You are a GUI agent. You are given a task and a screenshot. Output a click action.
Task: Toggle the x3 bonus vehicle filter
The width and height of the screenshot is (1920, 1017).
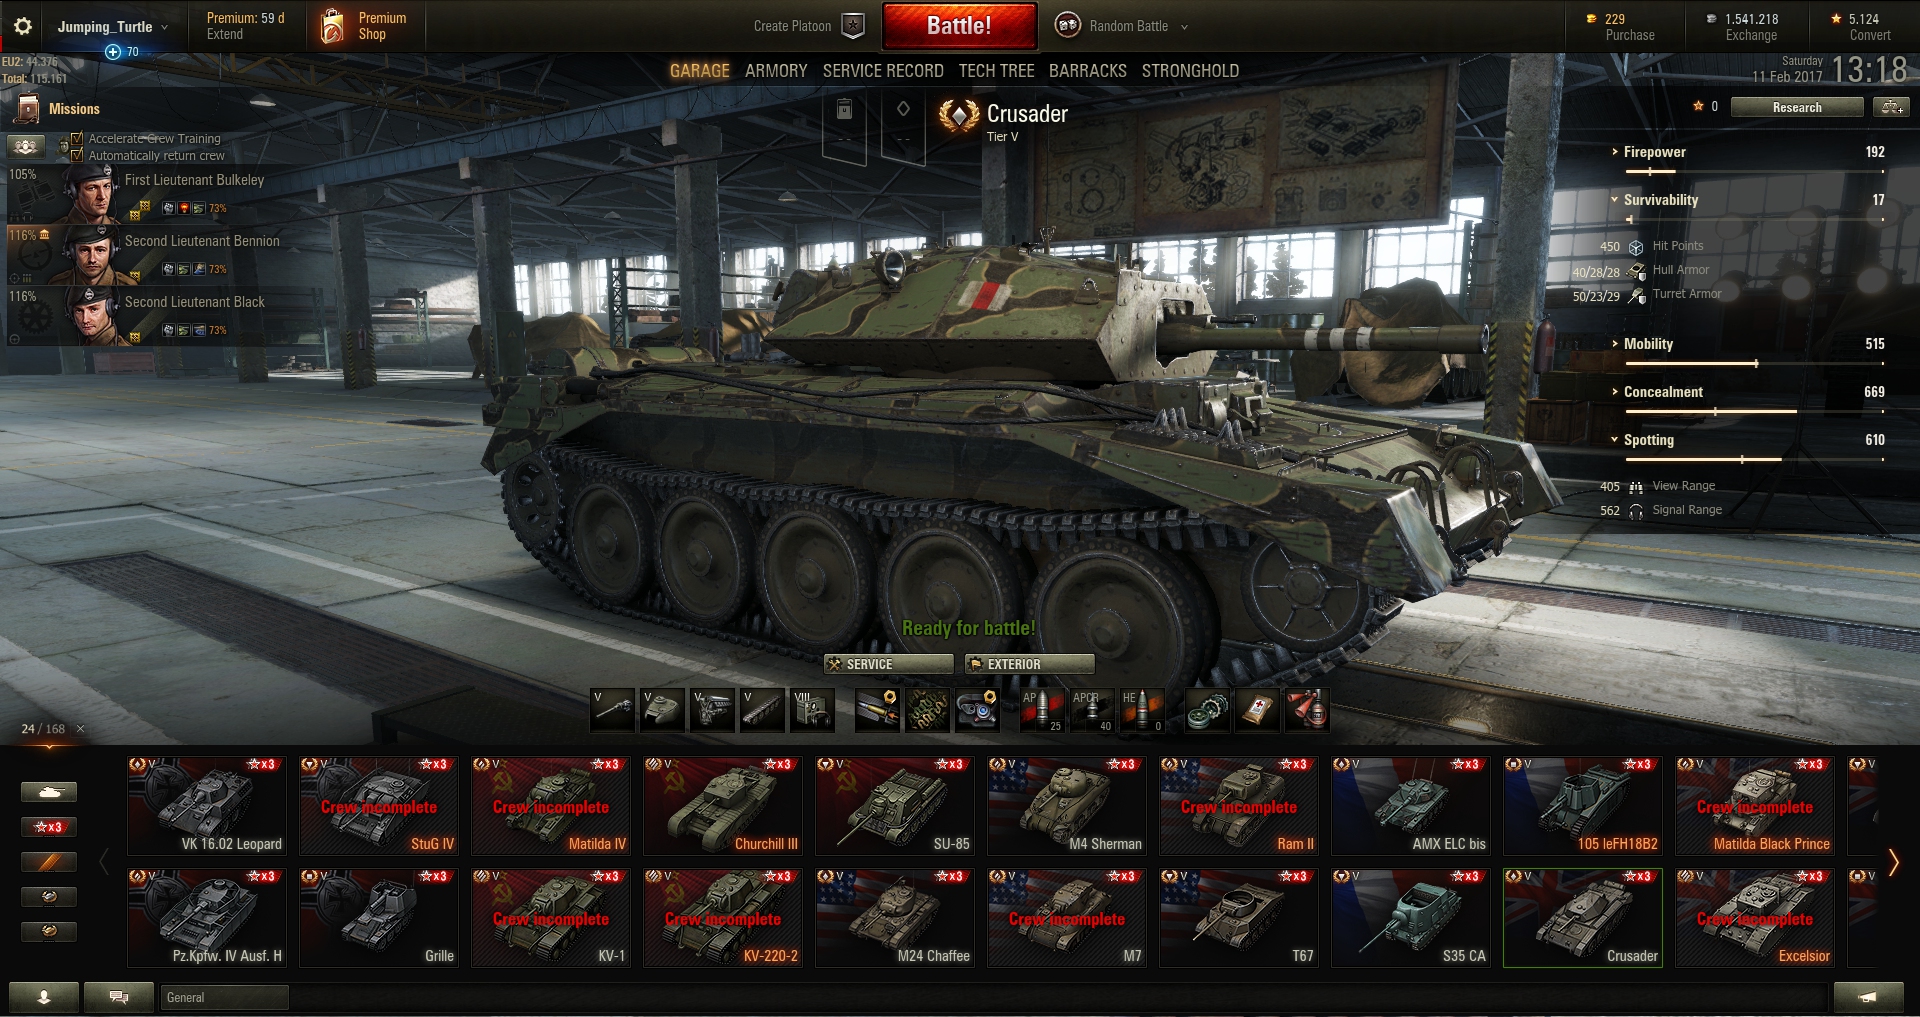(x=49, y=827)
